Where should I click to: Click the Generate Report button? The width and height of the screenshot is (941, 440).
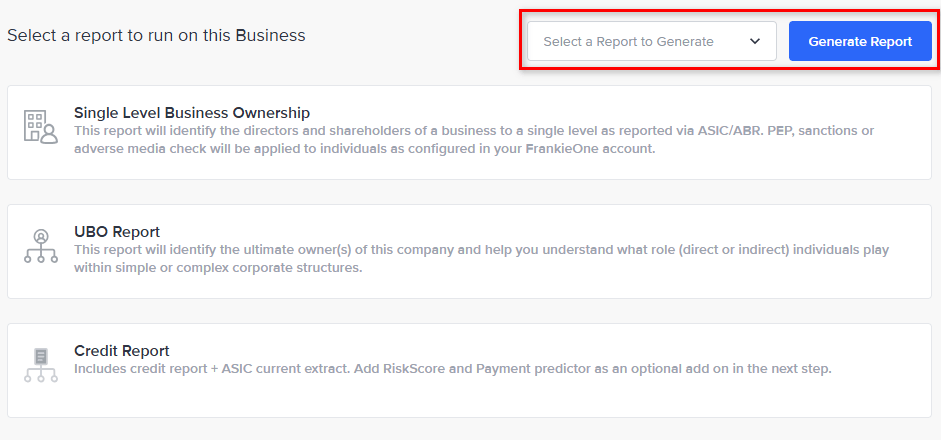click(860, 41)
